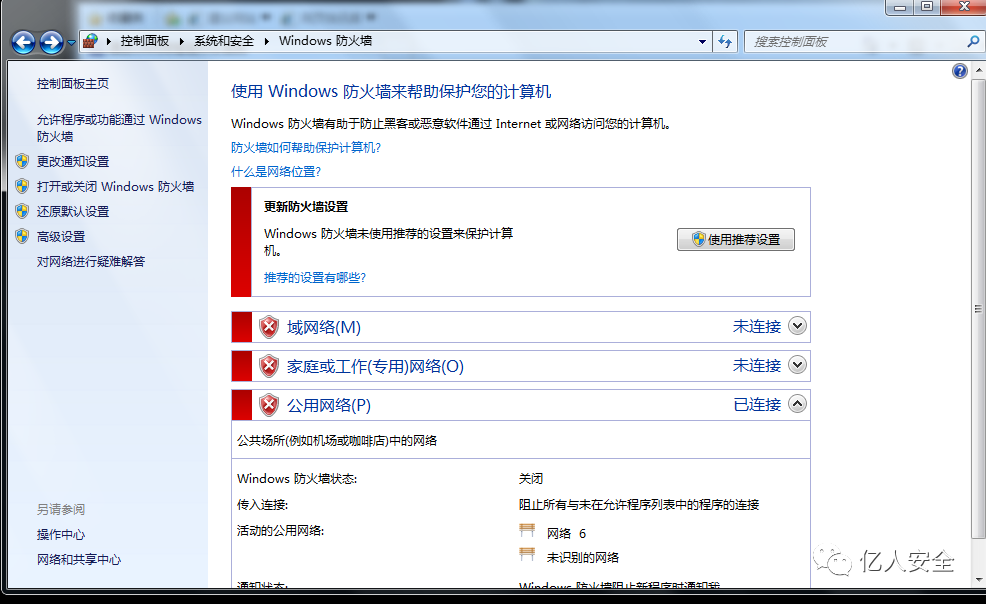Click vertical scrollbar up arrow
The height and width of the screenshot is (604, 986).
click(978, 70)
